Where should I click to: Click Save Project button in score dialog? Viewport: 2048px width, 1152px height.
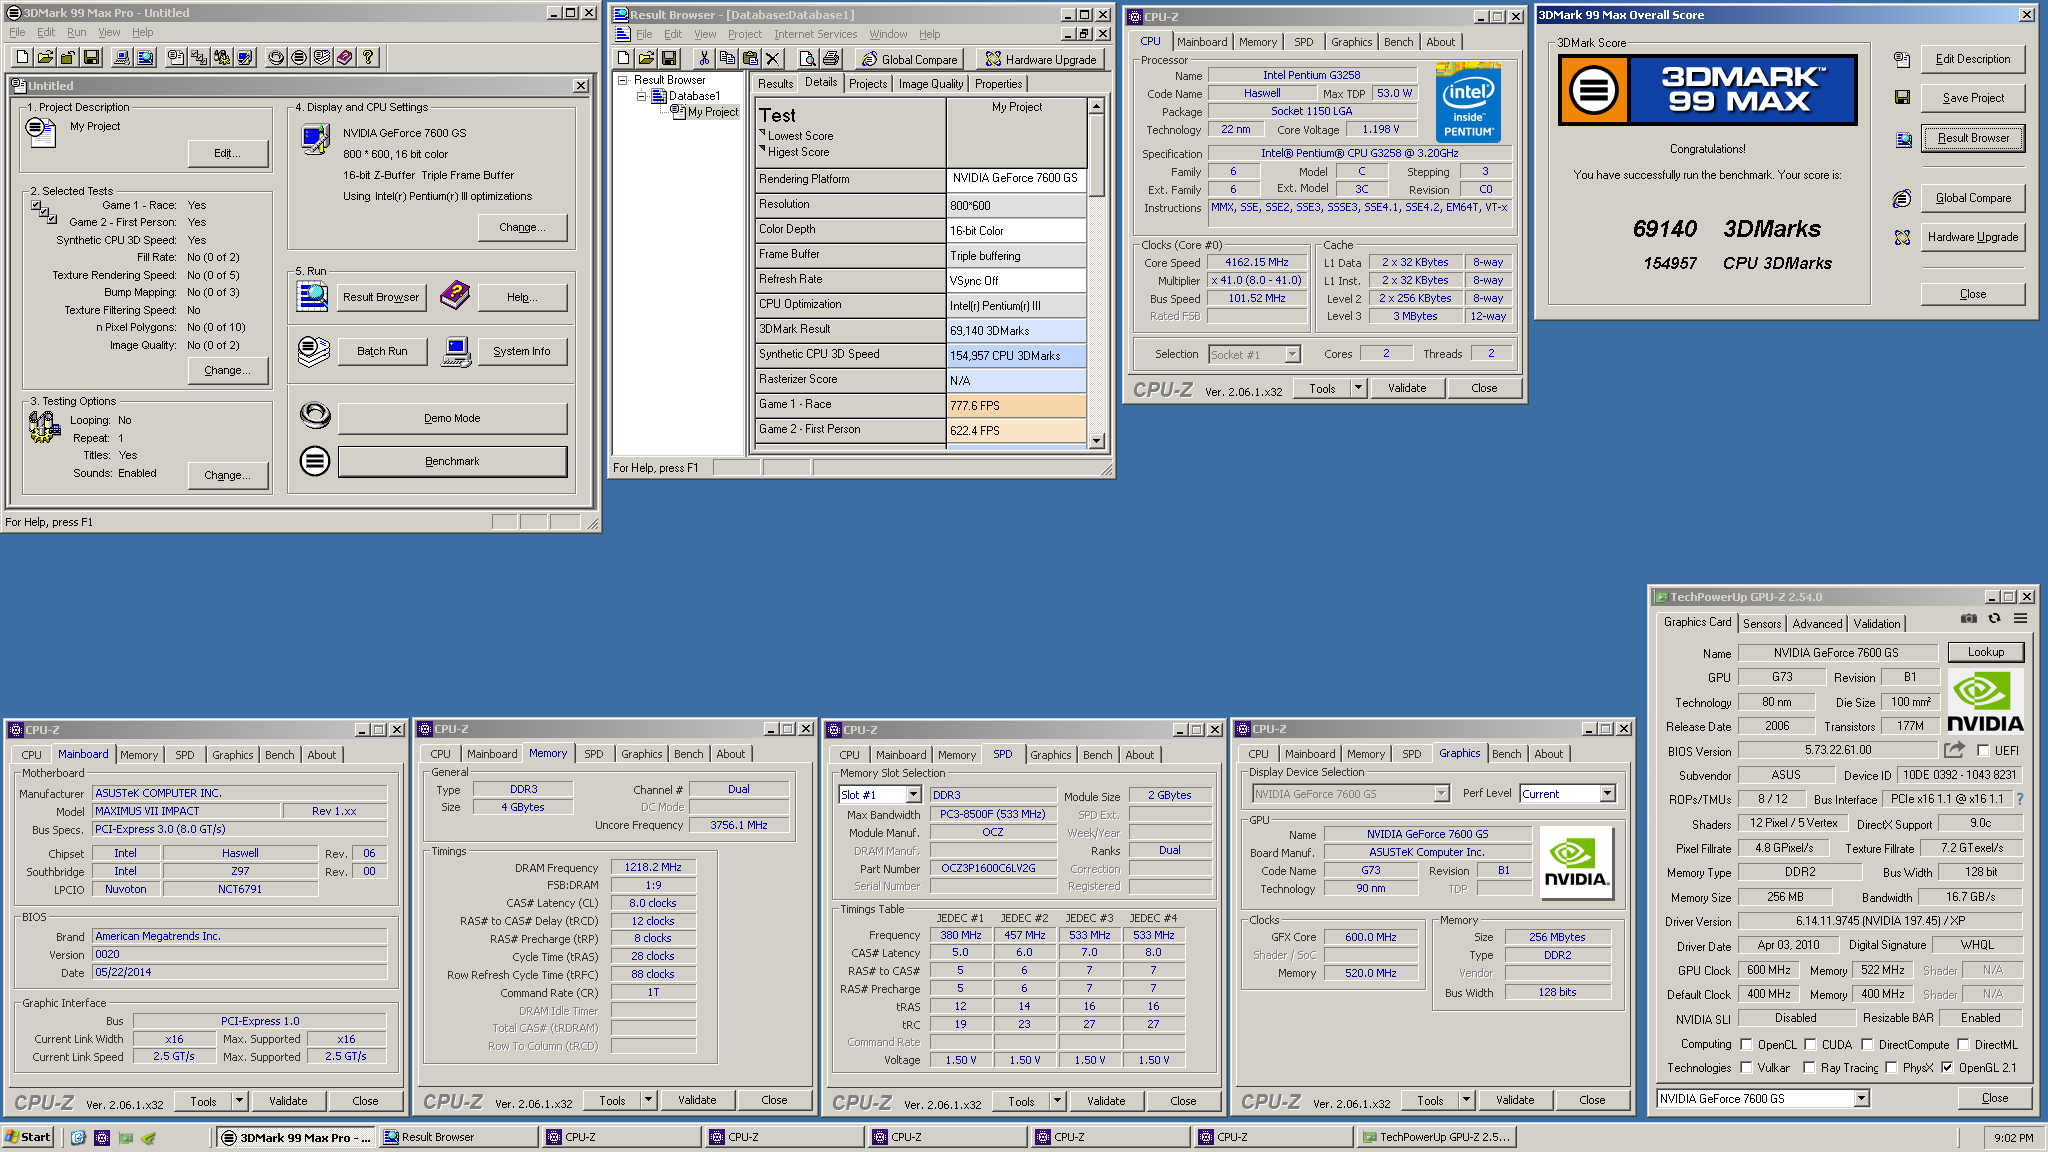pos(1973,98)
